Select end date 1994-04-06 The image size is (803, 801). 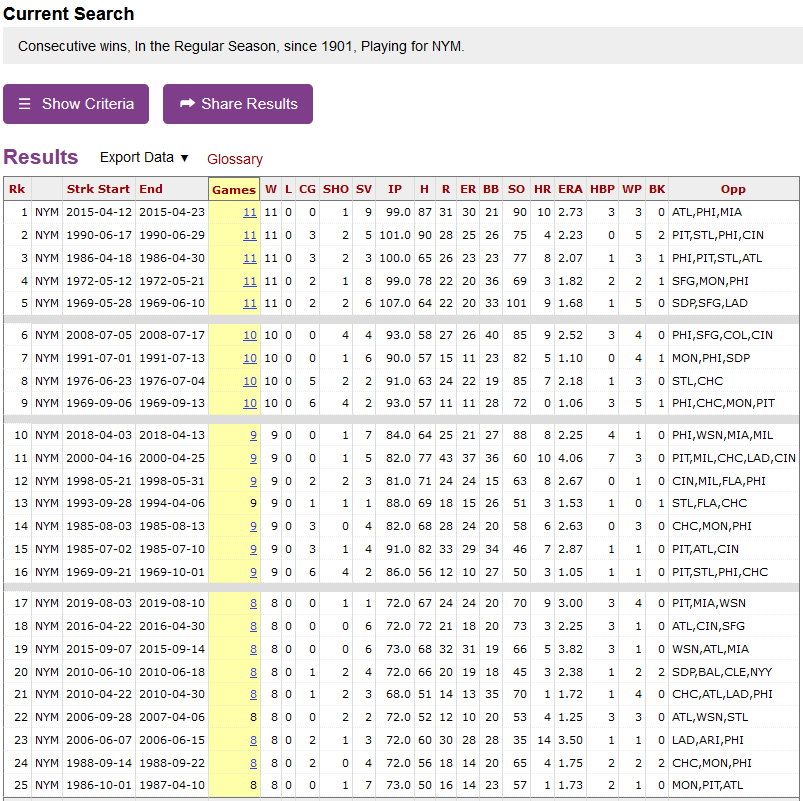coord(172,503)
